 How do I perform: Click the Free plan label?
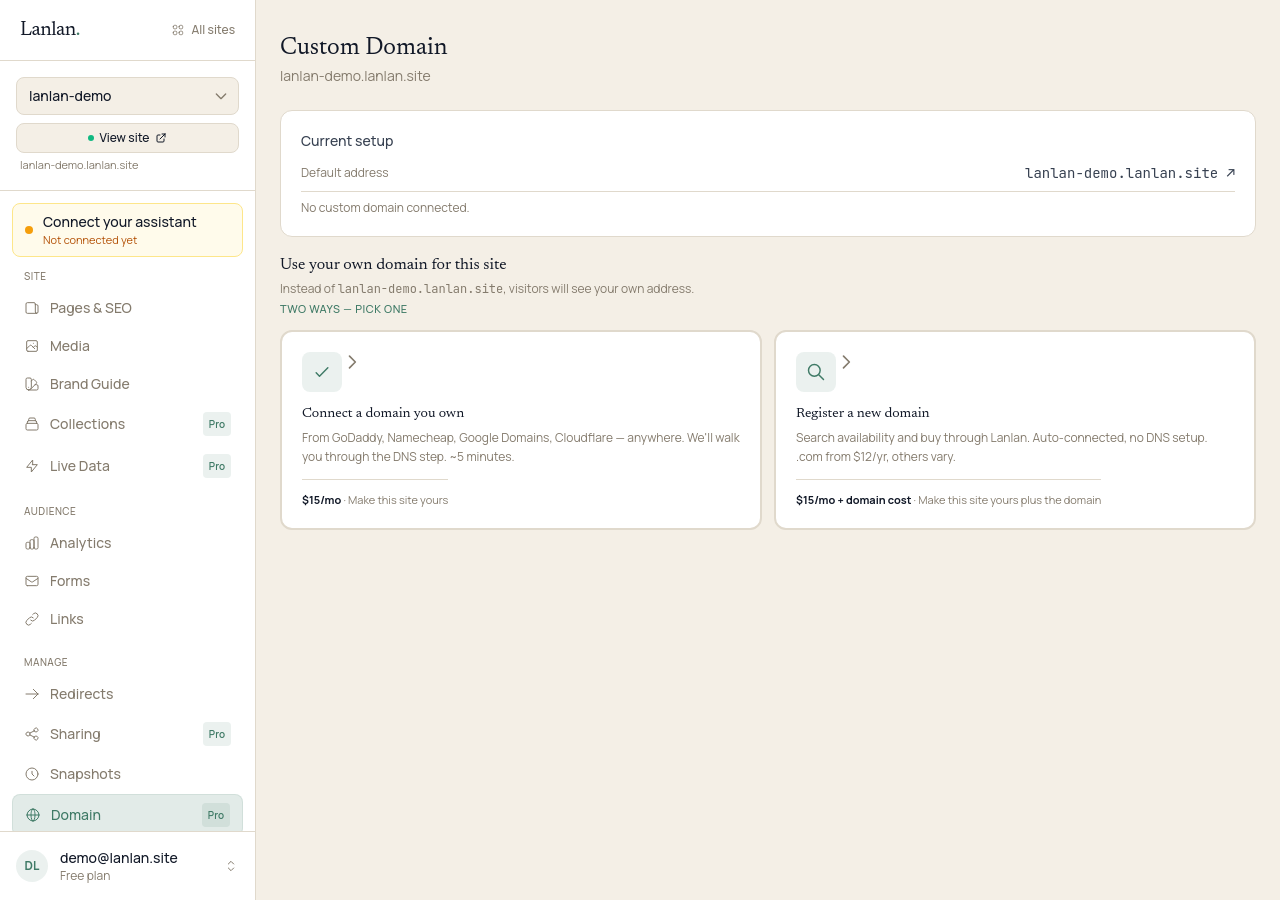coord(85,876)
